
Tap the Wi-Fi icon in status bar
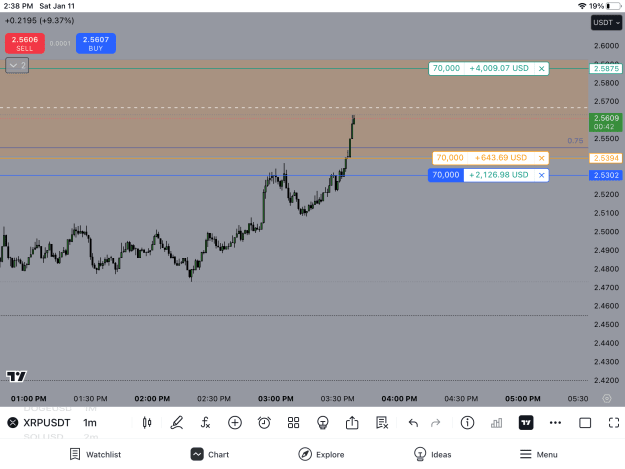582,6
